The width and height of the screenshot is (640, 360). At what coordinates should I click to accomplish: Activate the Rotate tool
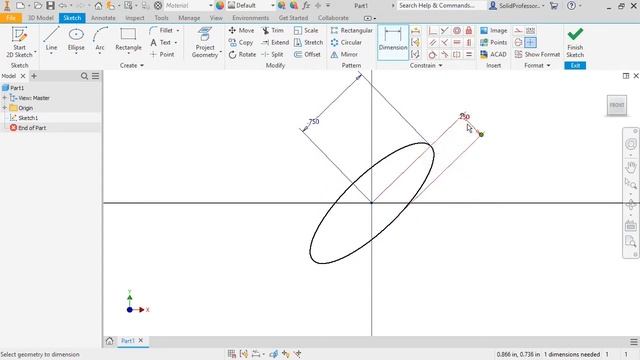242,54
